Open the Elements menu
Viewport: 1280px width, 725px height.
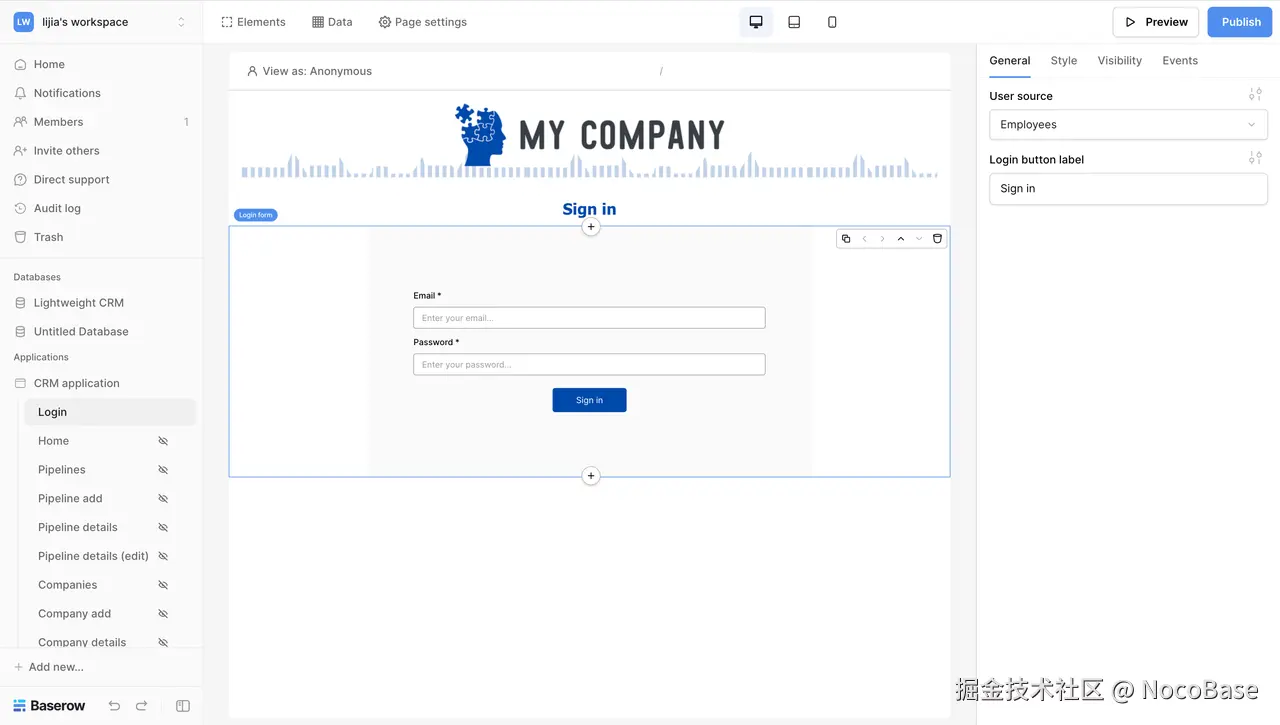tap(253, 22)
